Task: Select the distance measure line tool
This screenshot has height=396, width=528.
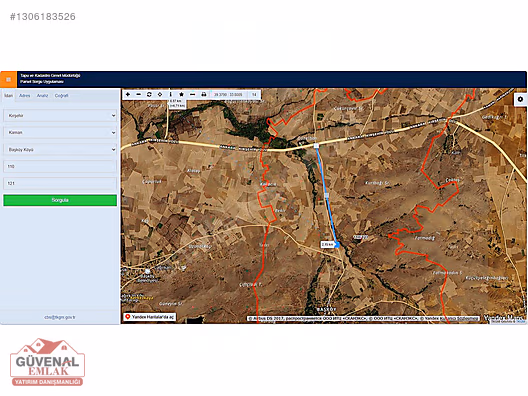Action: click(192, 95)
